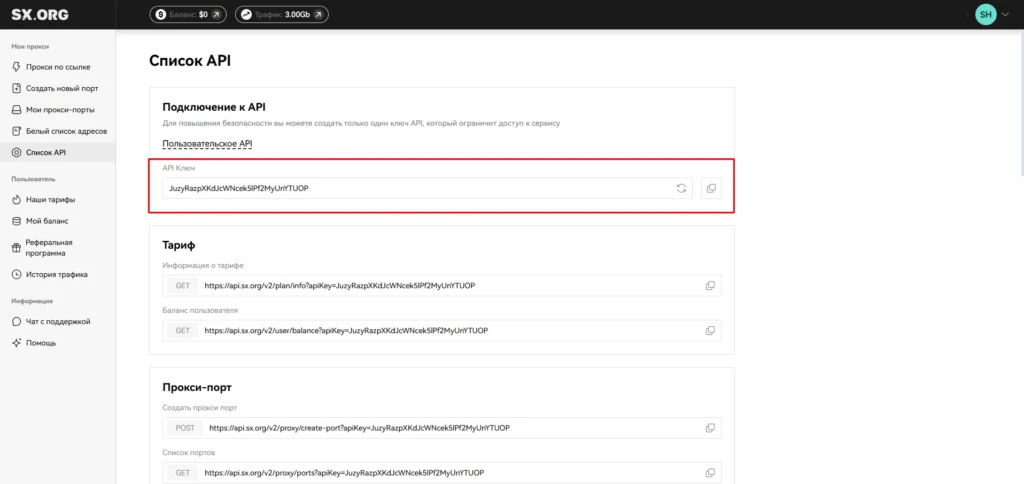Click the SH user avatar

(985, 14)
